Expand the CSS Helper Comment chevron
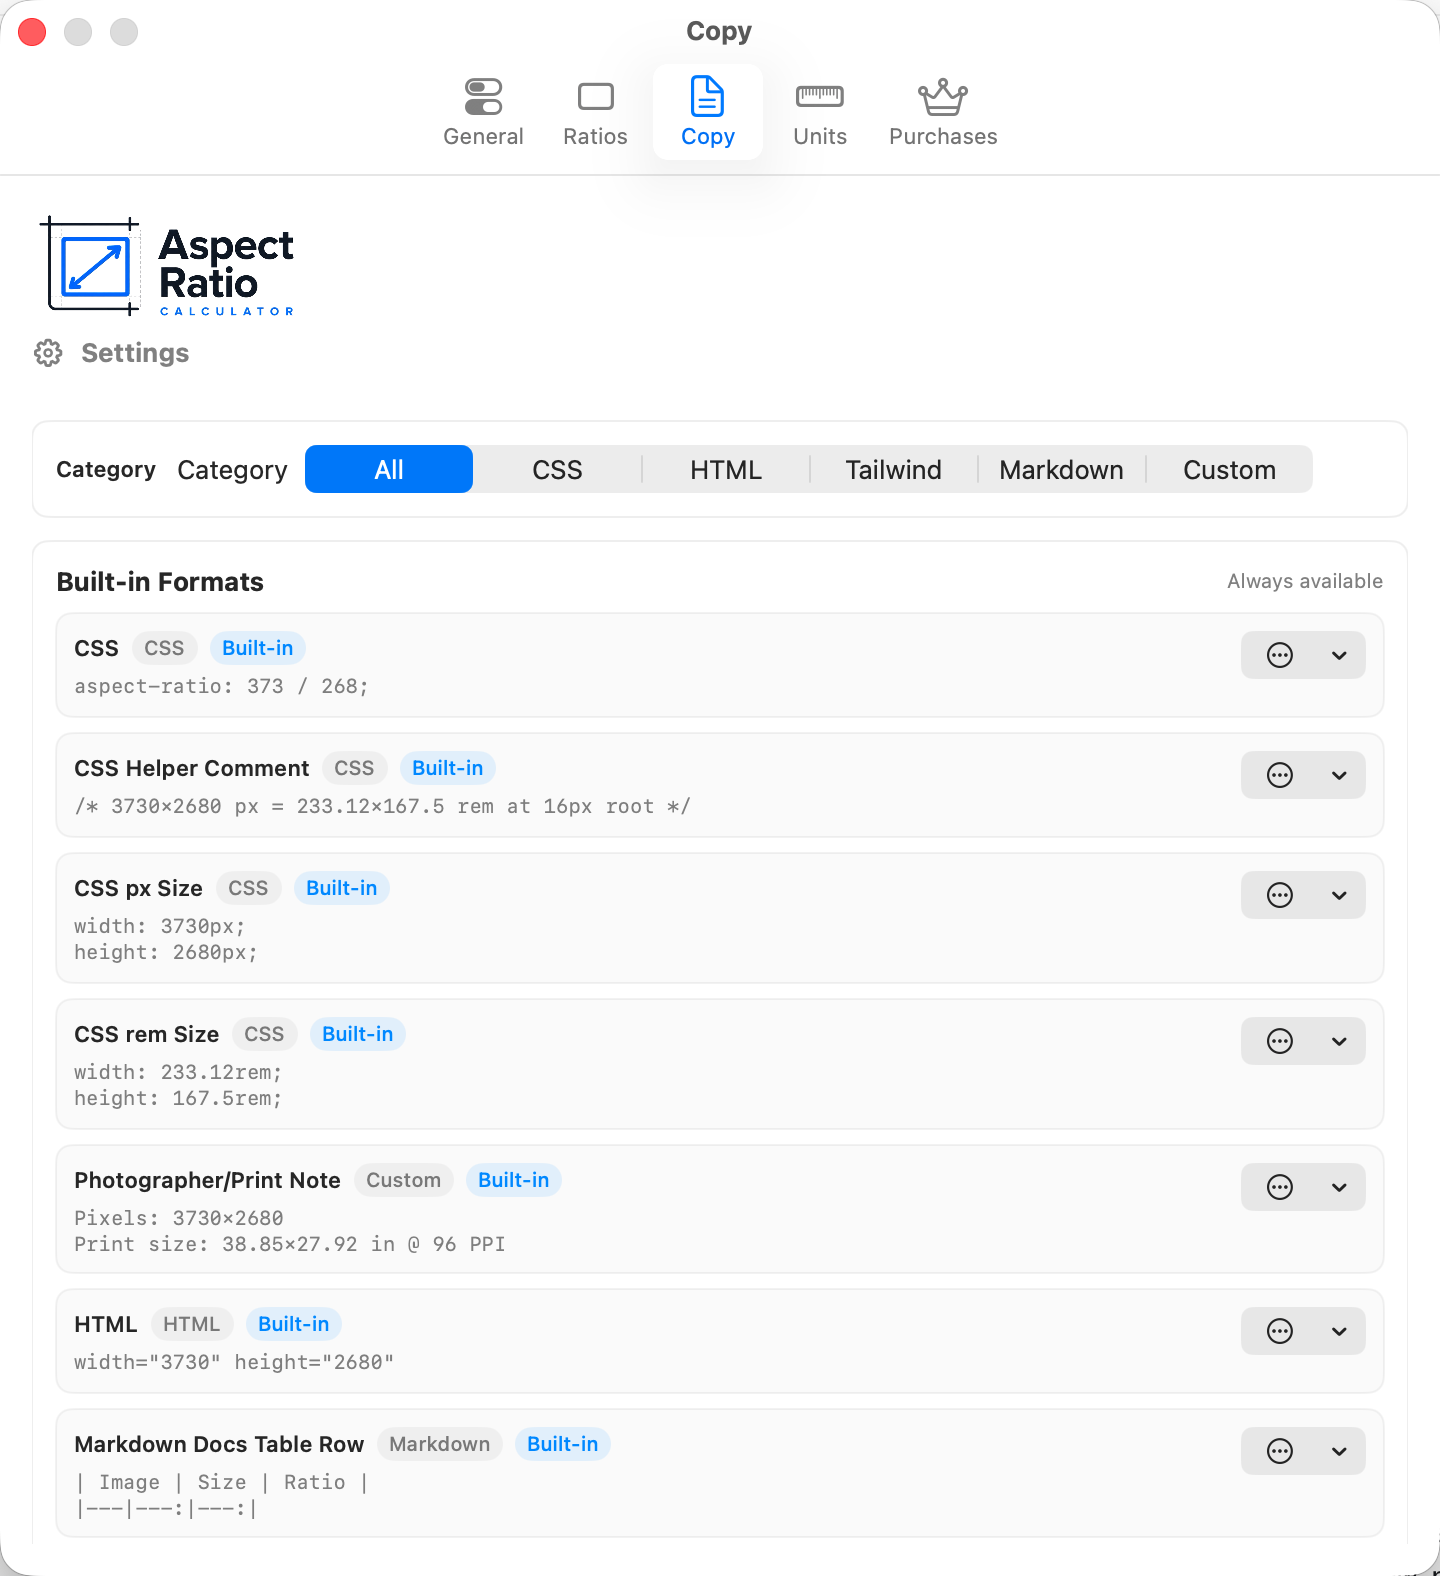This screenshot has width=1440, height=1576. pos(1339,775)
